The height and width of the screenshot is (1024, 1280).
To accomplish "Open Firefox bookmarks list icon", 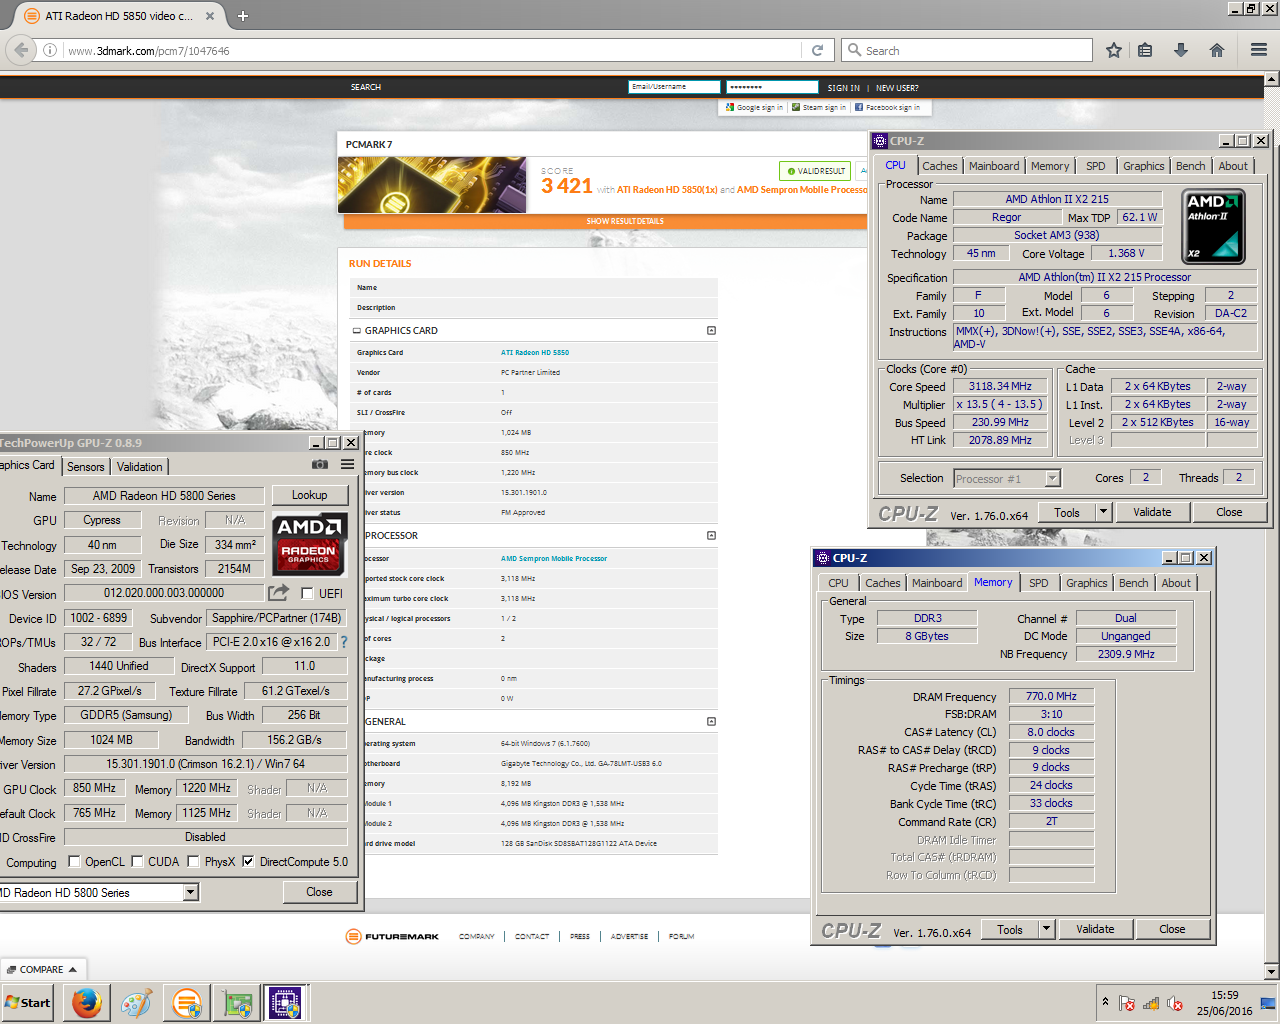I will tap(1146, 50).
